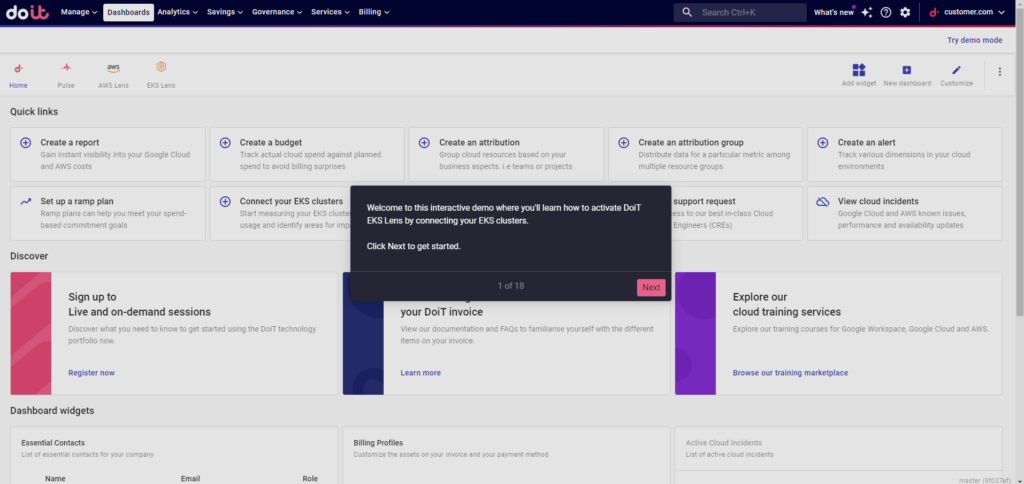Click the DoiT logo in header
This screenshot has width=1024, height=484.
point(27,12)
